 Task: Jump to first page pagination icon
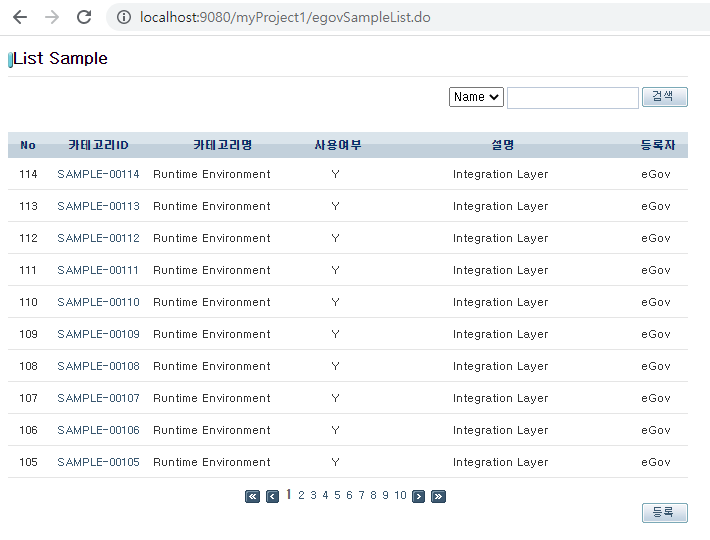[x=252, y=497]
